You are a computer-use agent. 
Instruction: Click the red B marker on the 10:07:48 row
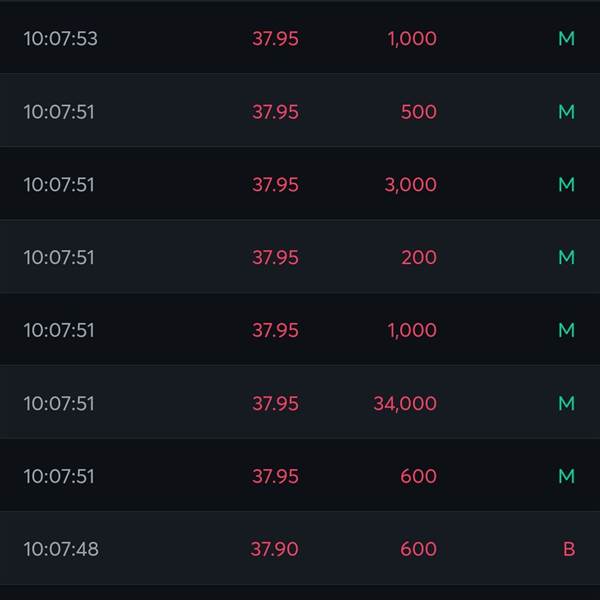tap(569, 549)
